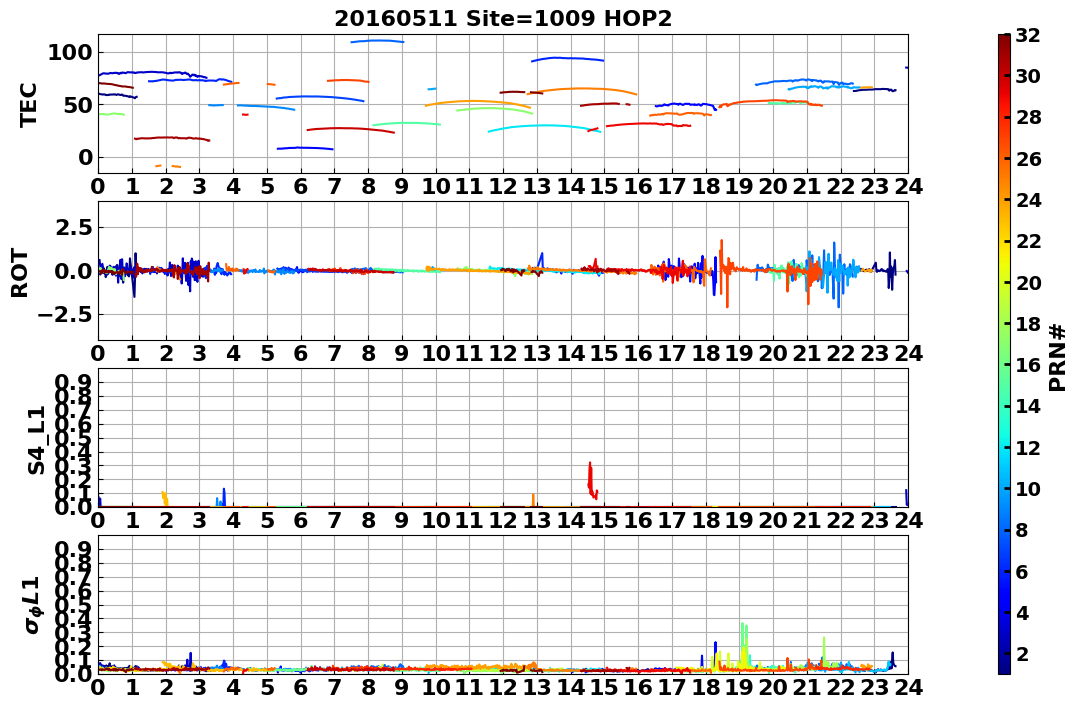Click colorbar tick label "18"
This screenshot has width=1077, height=709.
[x=1028, y=324]
